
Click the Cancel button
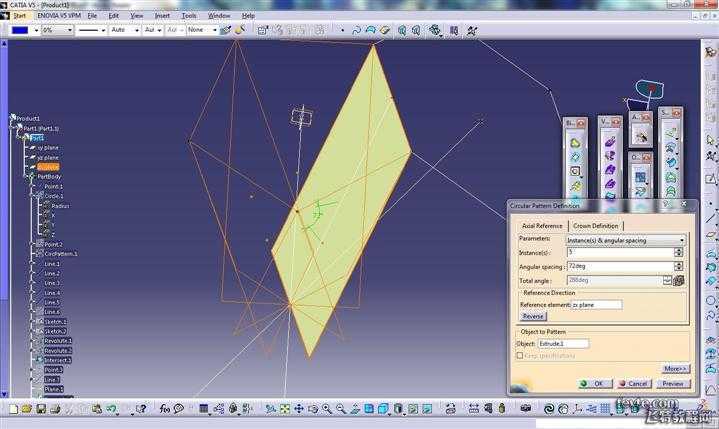(634, 384)
